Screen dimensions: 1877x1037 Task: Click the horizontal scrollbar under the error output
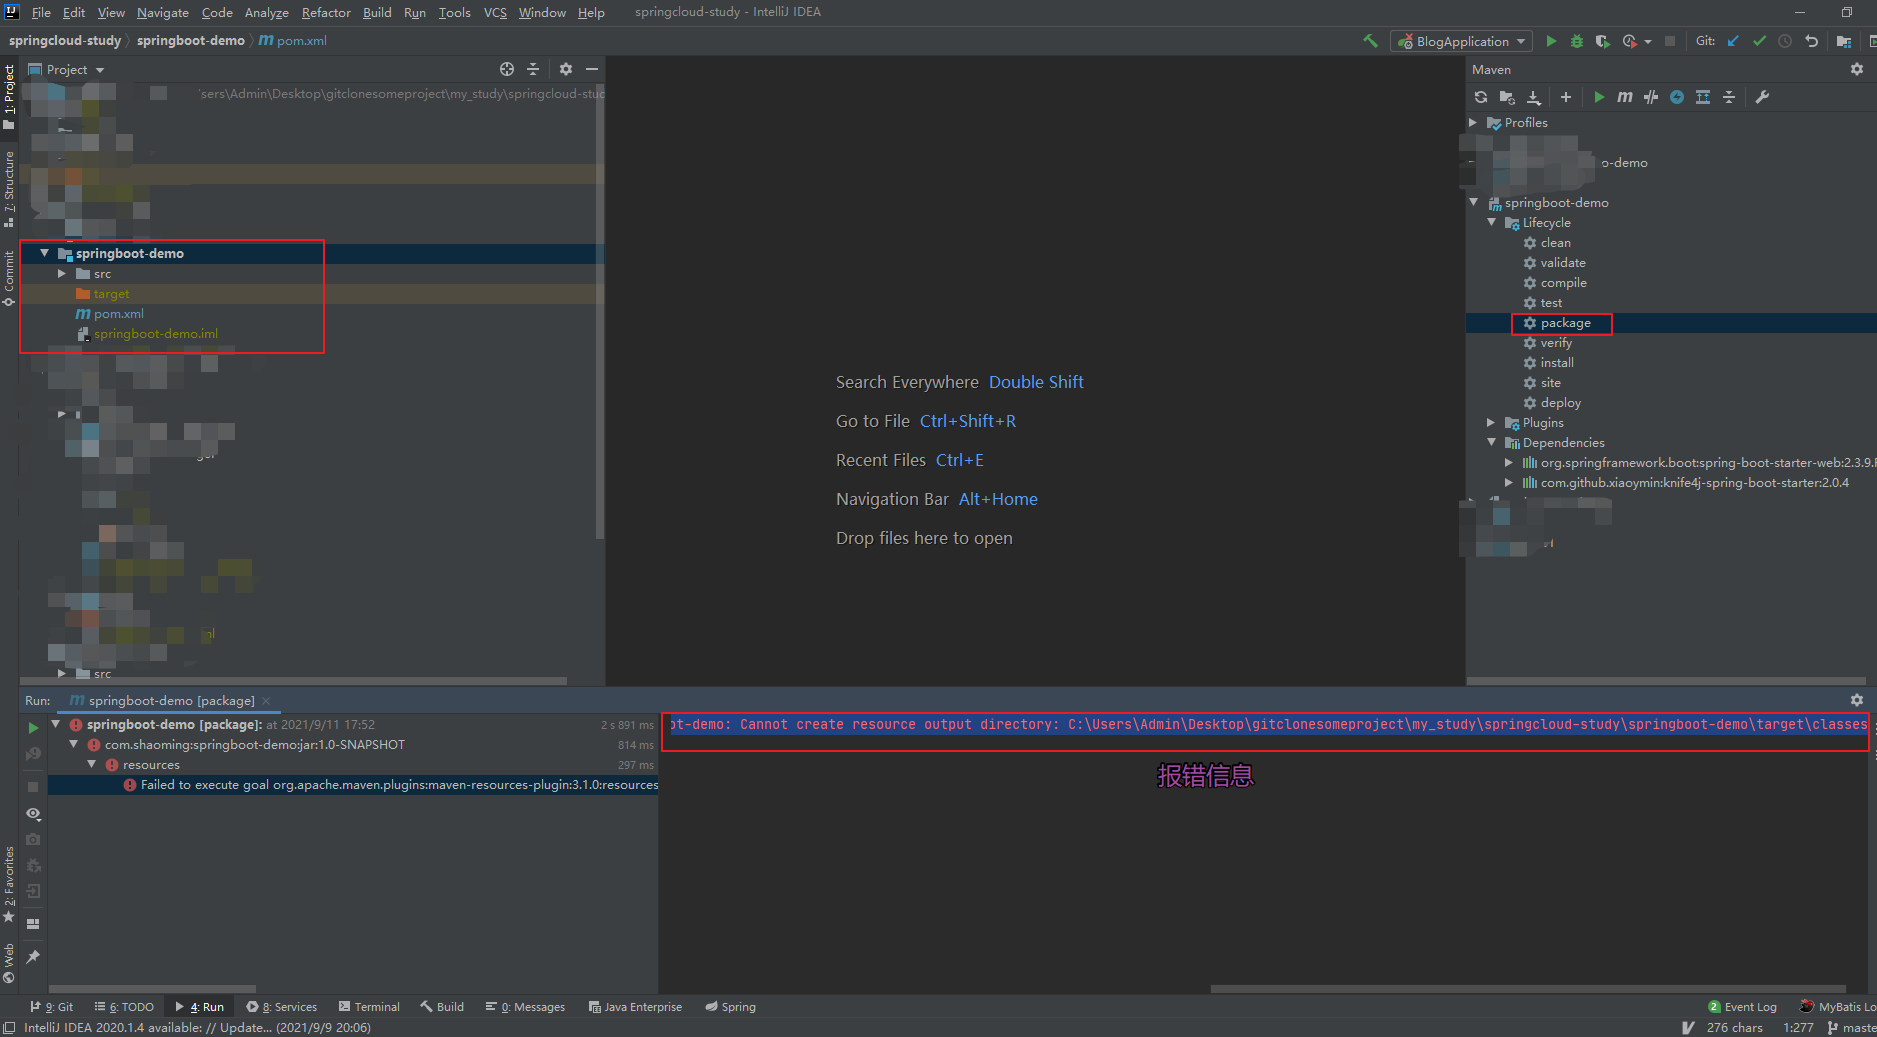coord(1528,989)
